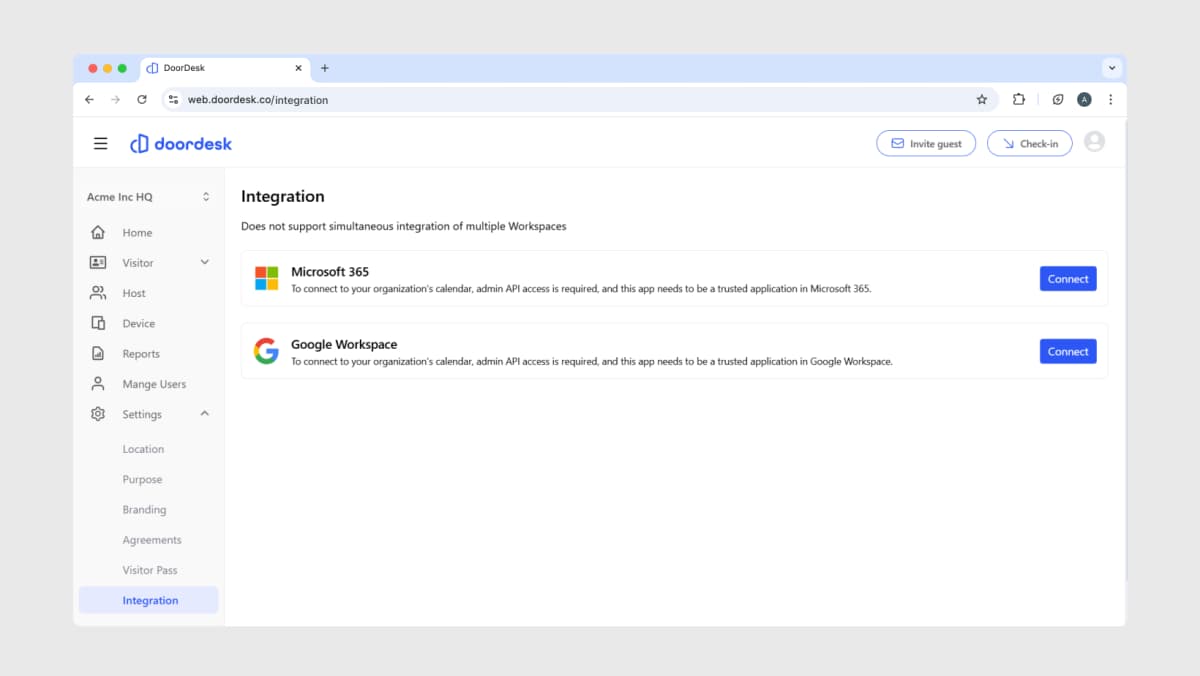Screen dimensions: 1200x676
Task: Click the Microsoft 365 logo
Action: pyautogui.click(x=266, y=278)
